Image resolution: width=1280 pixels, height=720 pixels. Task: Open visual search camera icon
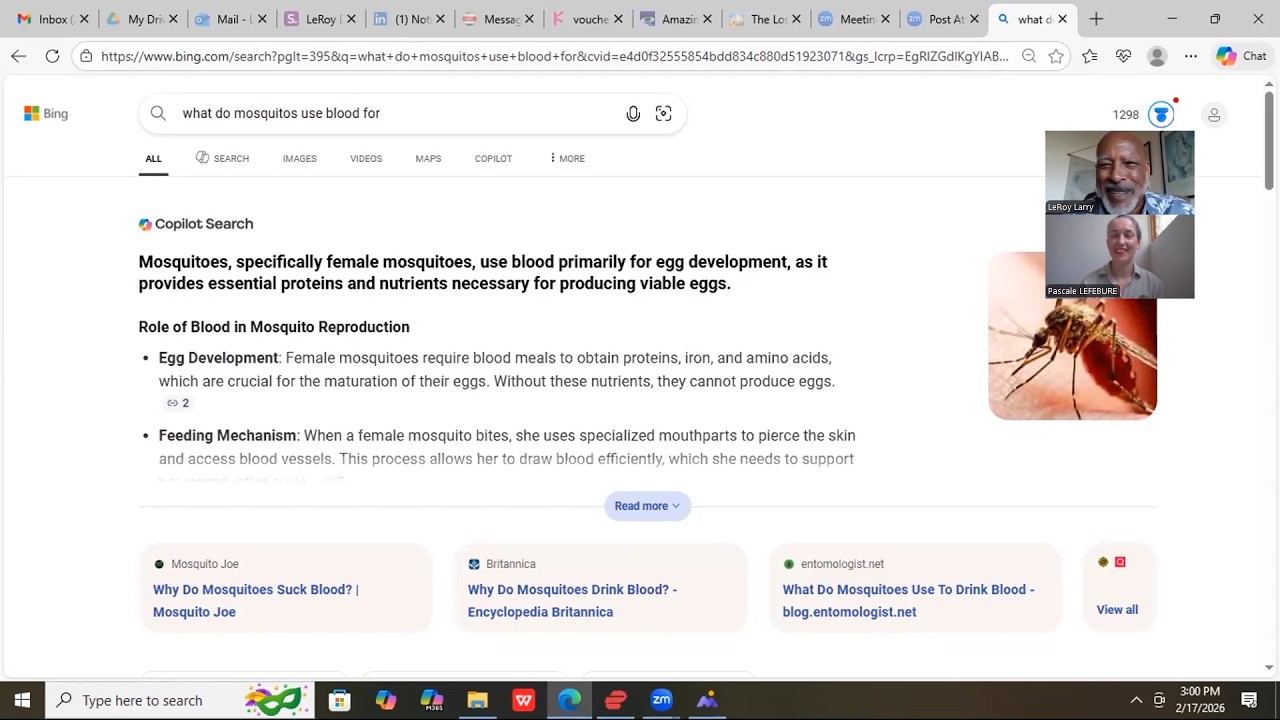[x=663, y=114]
